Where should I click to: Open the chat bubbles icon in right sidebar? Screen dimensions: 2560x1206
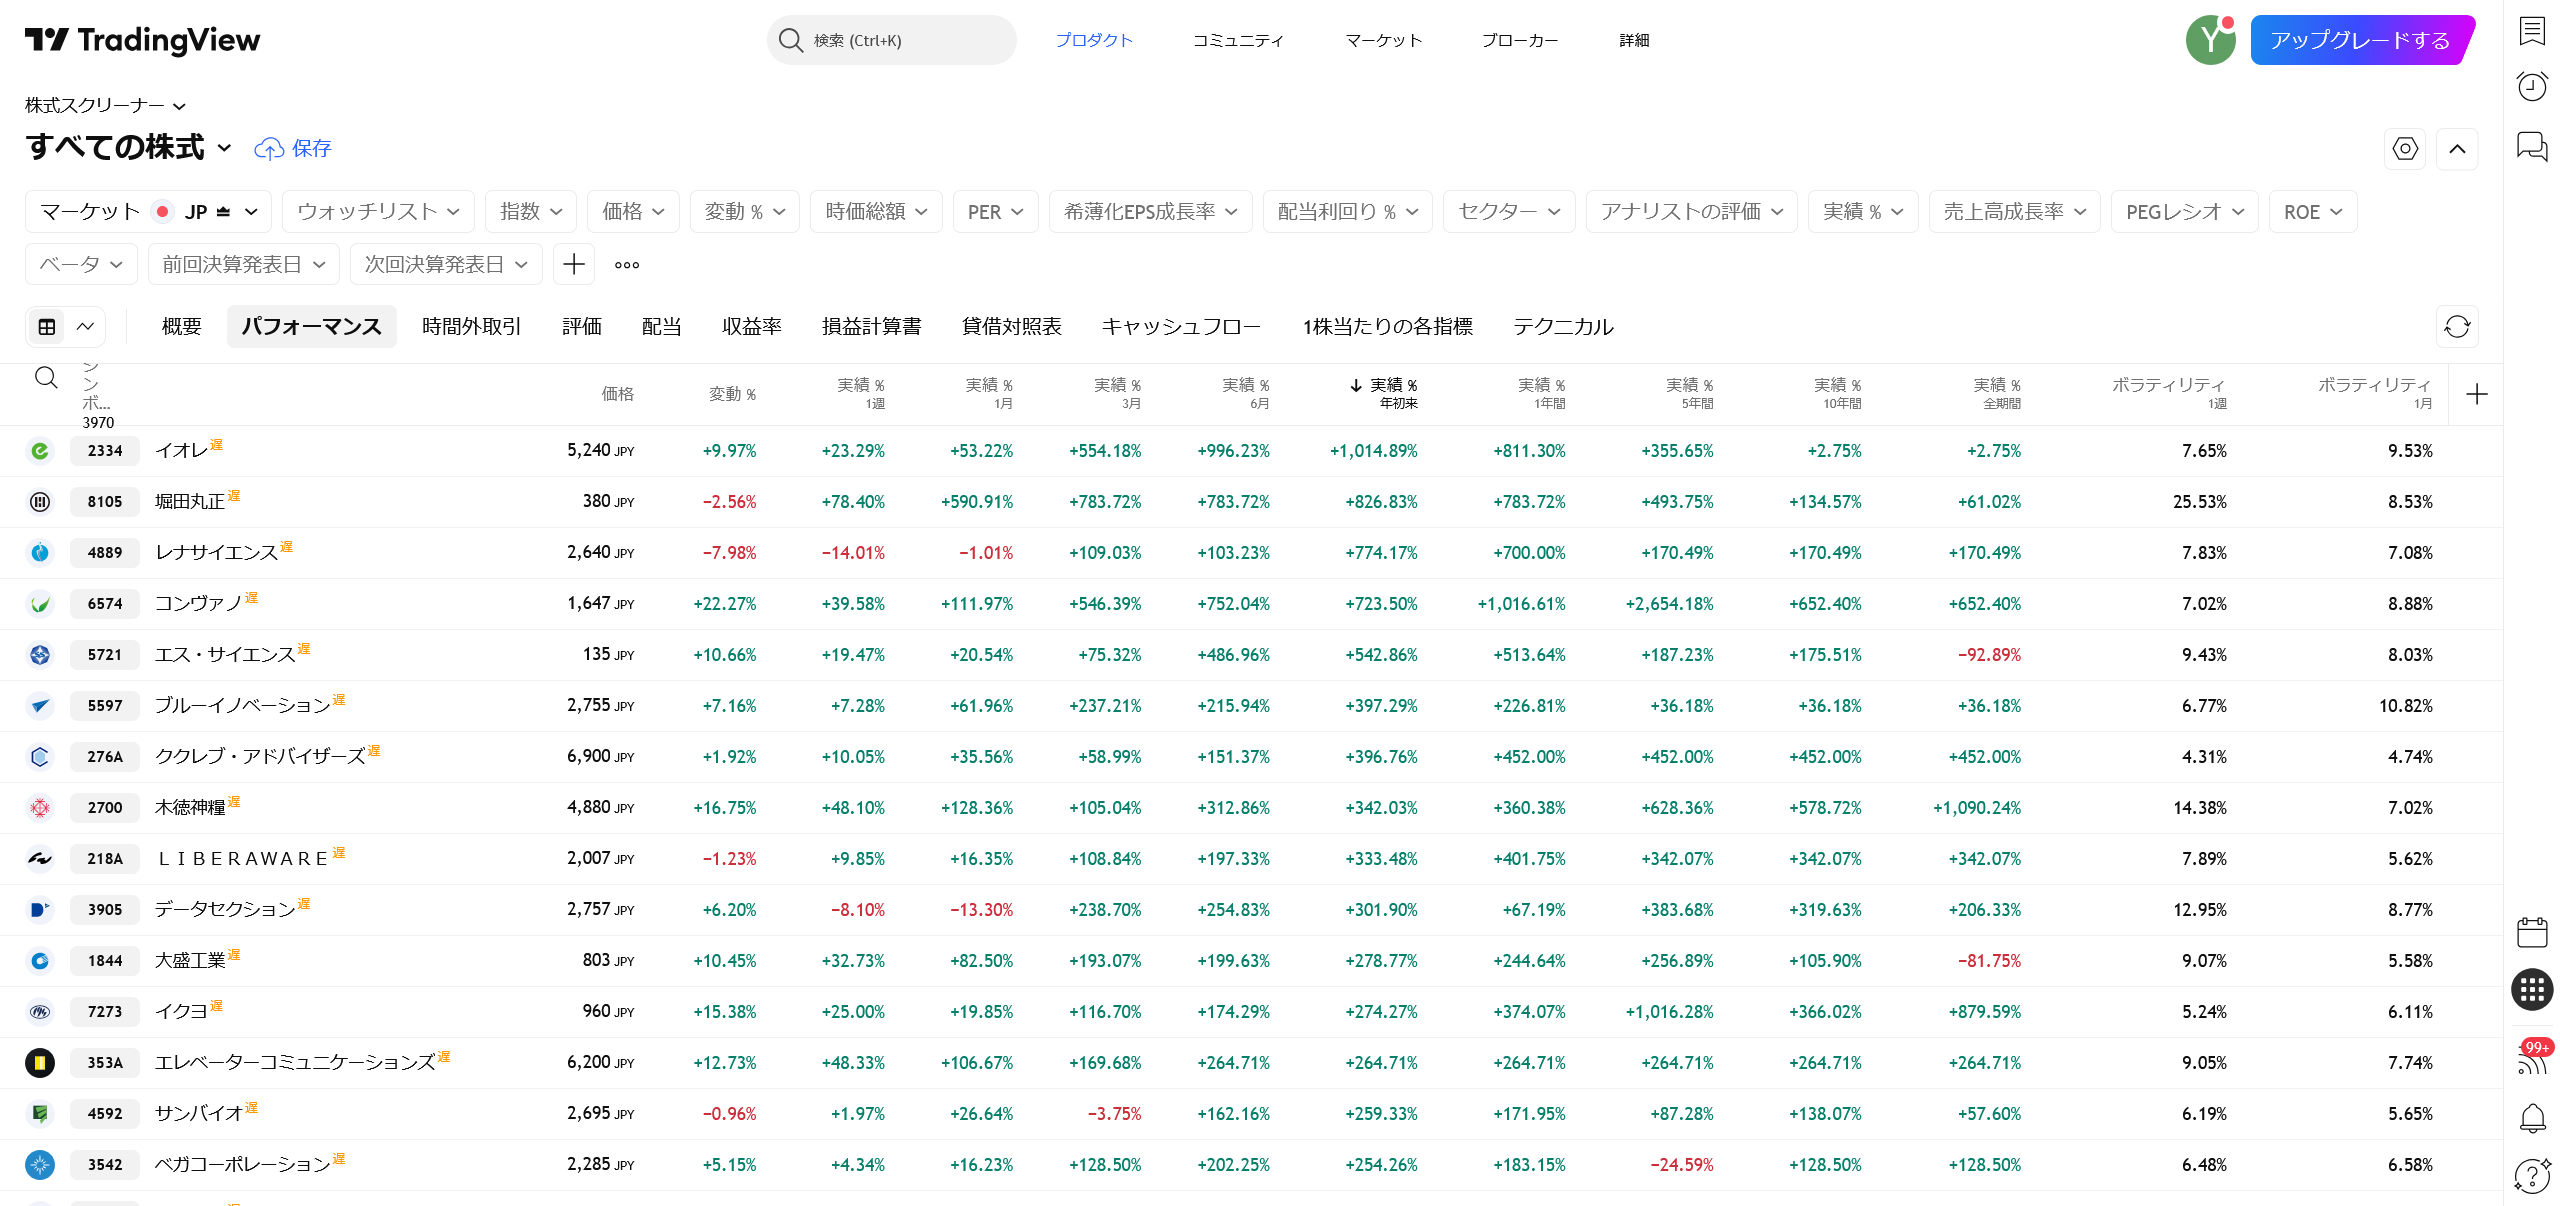click(x=2532, y=147)
